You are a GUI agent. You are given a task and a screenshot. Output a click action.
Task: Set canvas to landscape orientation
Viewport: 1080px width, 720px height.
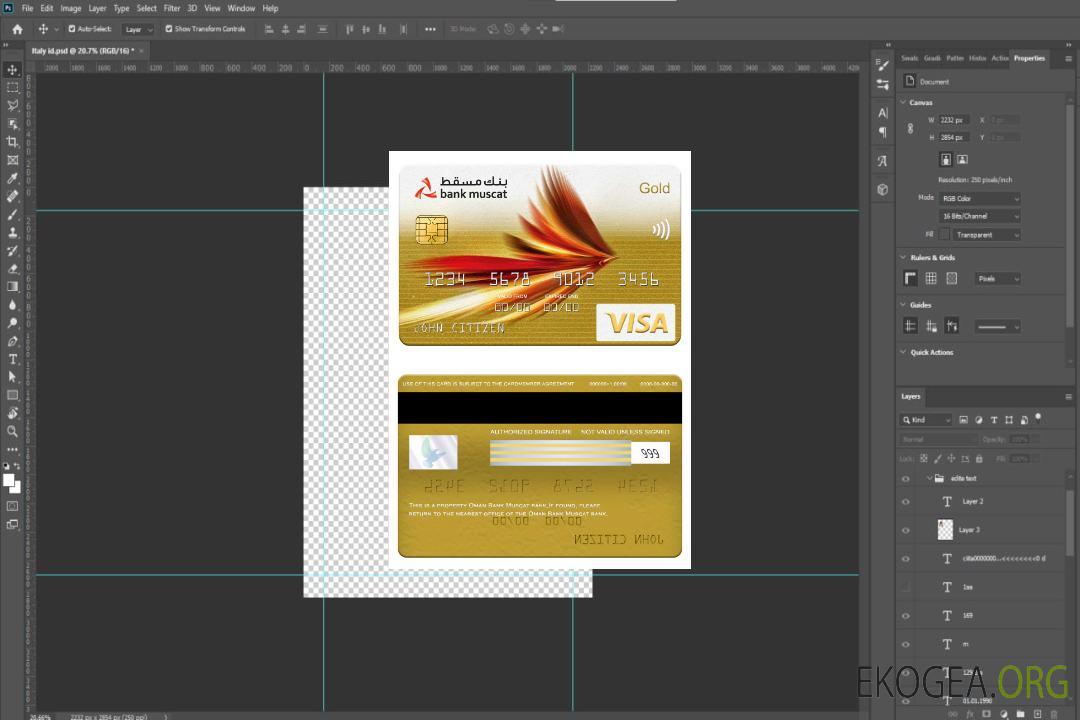tap(962, 160)
